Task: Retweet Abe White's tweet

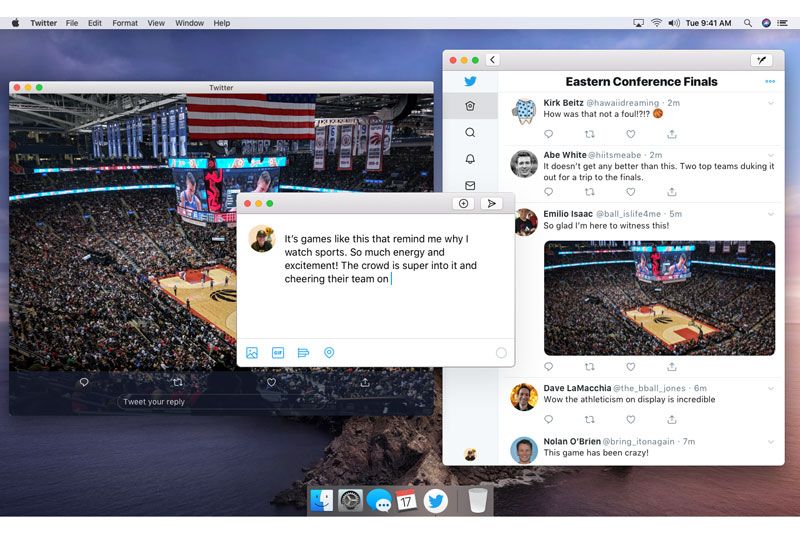Action: pos(589,192)
